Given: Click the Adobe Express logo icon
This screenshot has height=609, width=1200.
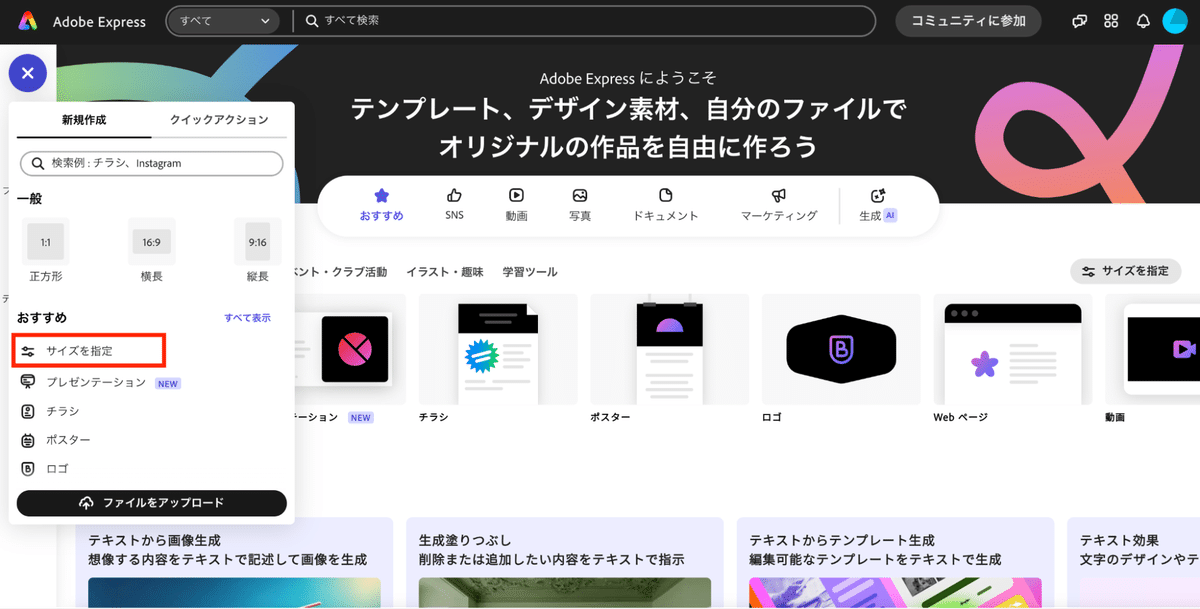Looking at the screenshot, I should tap(28, 21).
